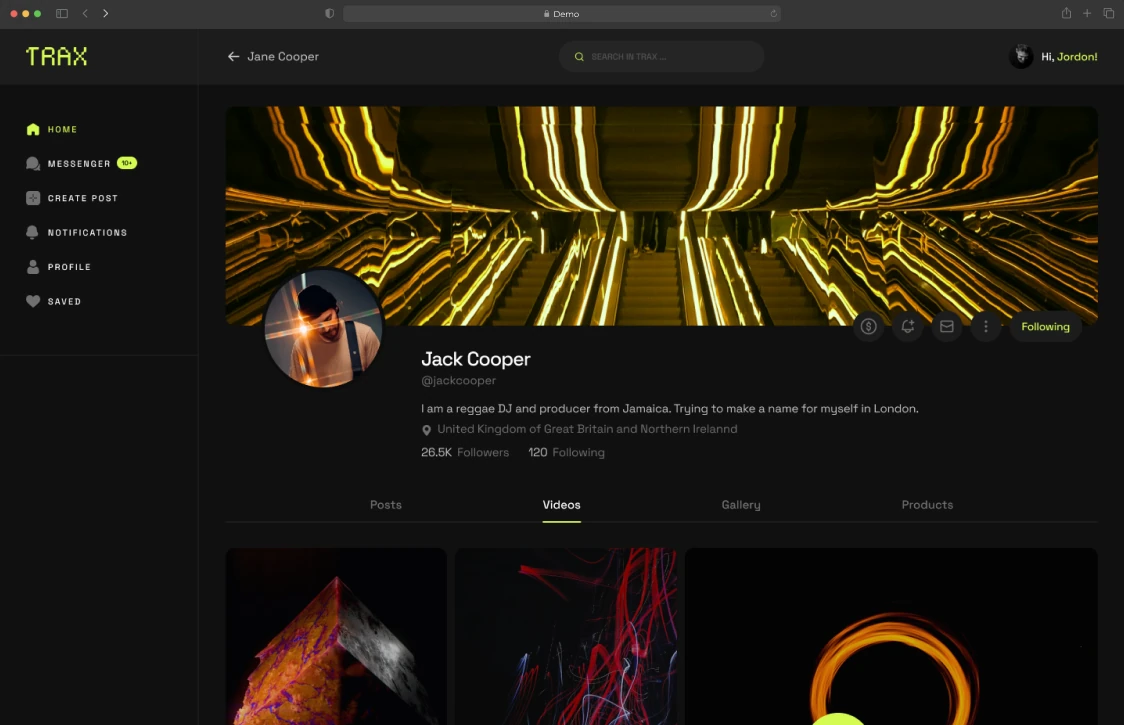Click the browser tab overview icon
The width and height of the screenshot is (1124, 725).
[1108, 14]
